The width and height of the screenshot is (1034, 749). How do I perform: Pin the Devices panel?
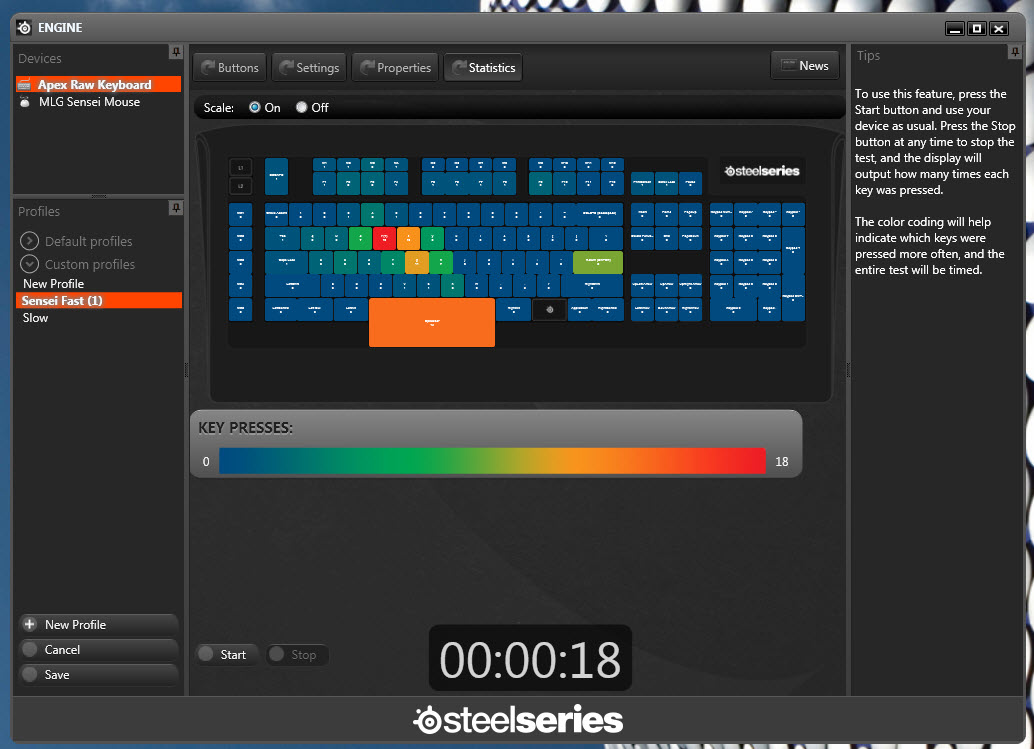click(x=175, y=52)
